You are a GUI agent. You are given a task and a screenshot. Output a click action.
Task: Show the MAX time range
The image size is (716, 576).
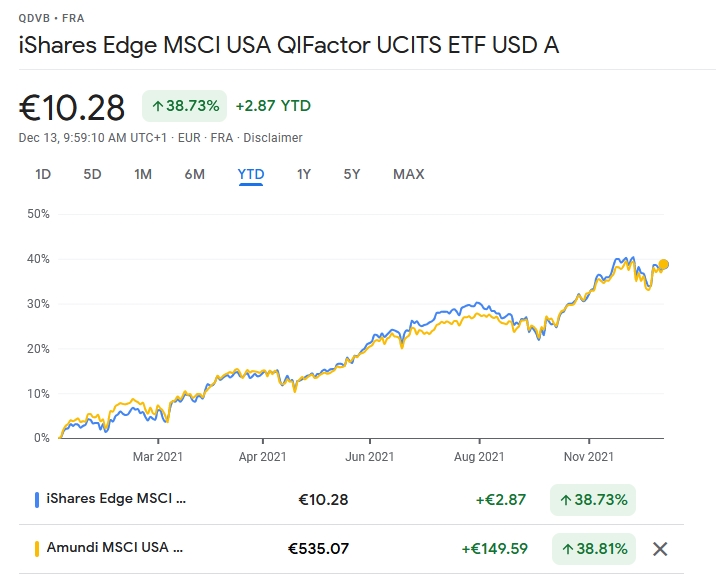tap(408, 174)
